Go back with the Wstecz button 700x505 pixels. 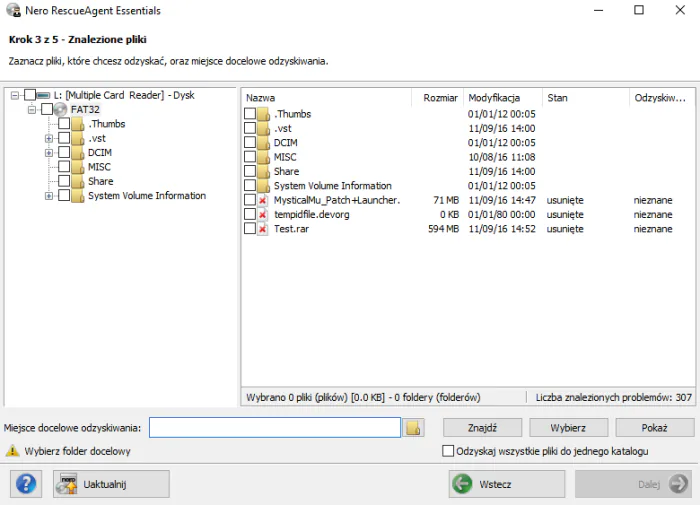[507, 484]
